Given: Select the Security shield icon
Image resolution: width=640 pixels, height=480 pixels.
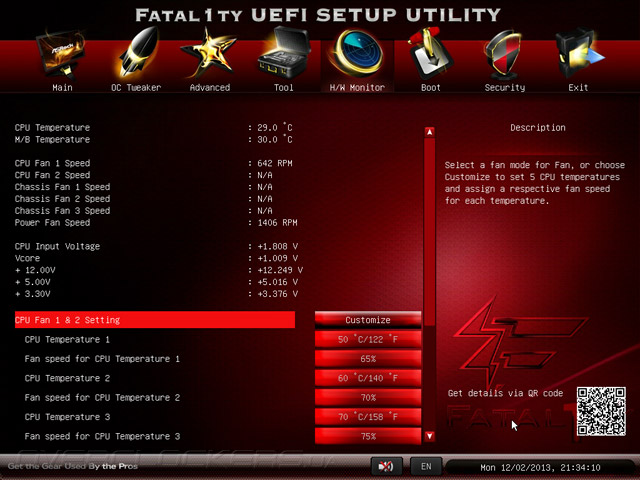Looking at the screenshot, I should pyautogui.click(x=503, y=55).
